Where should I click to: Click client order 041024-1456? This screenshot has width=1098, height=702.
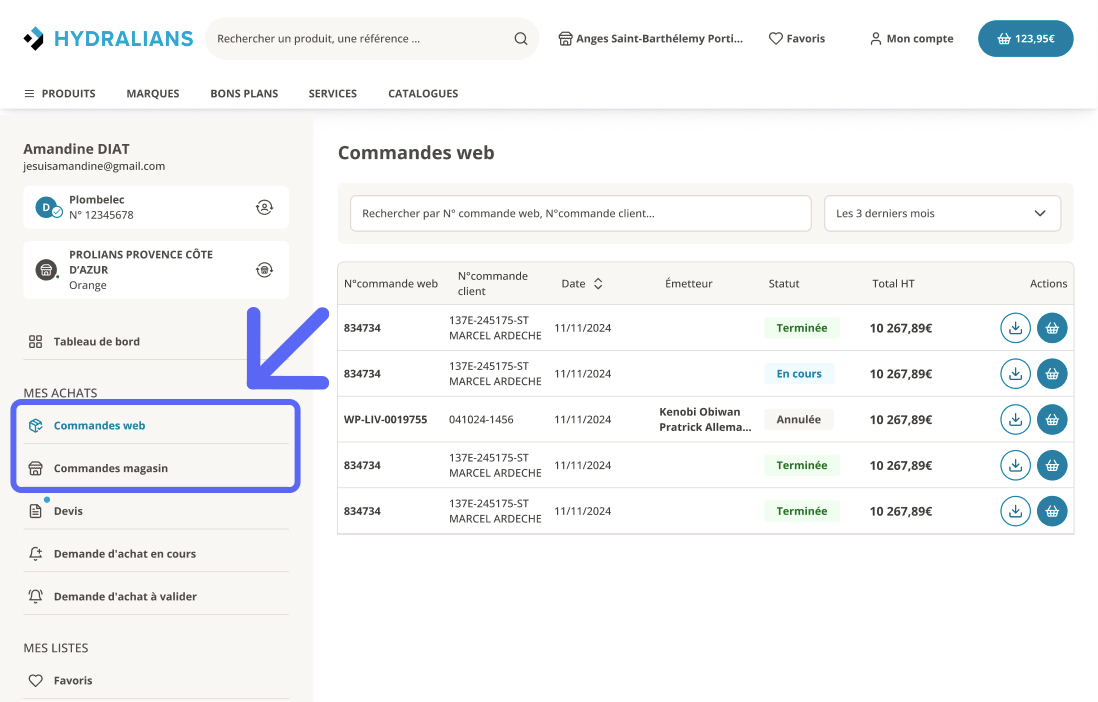click(481, 420)
